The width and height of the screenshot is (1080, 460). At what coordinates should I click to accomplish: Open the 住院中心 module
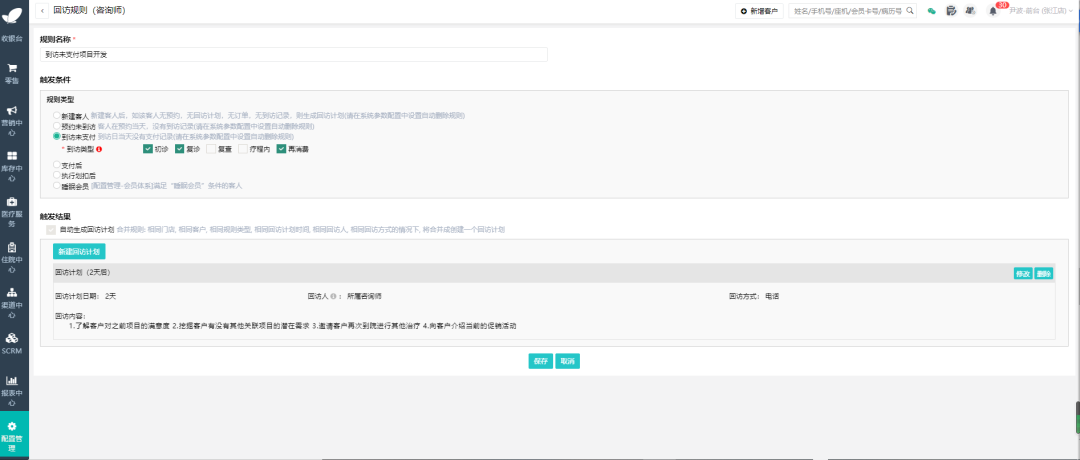point(14,258)
